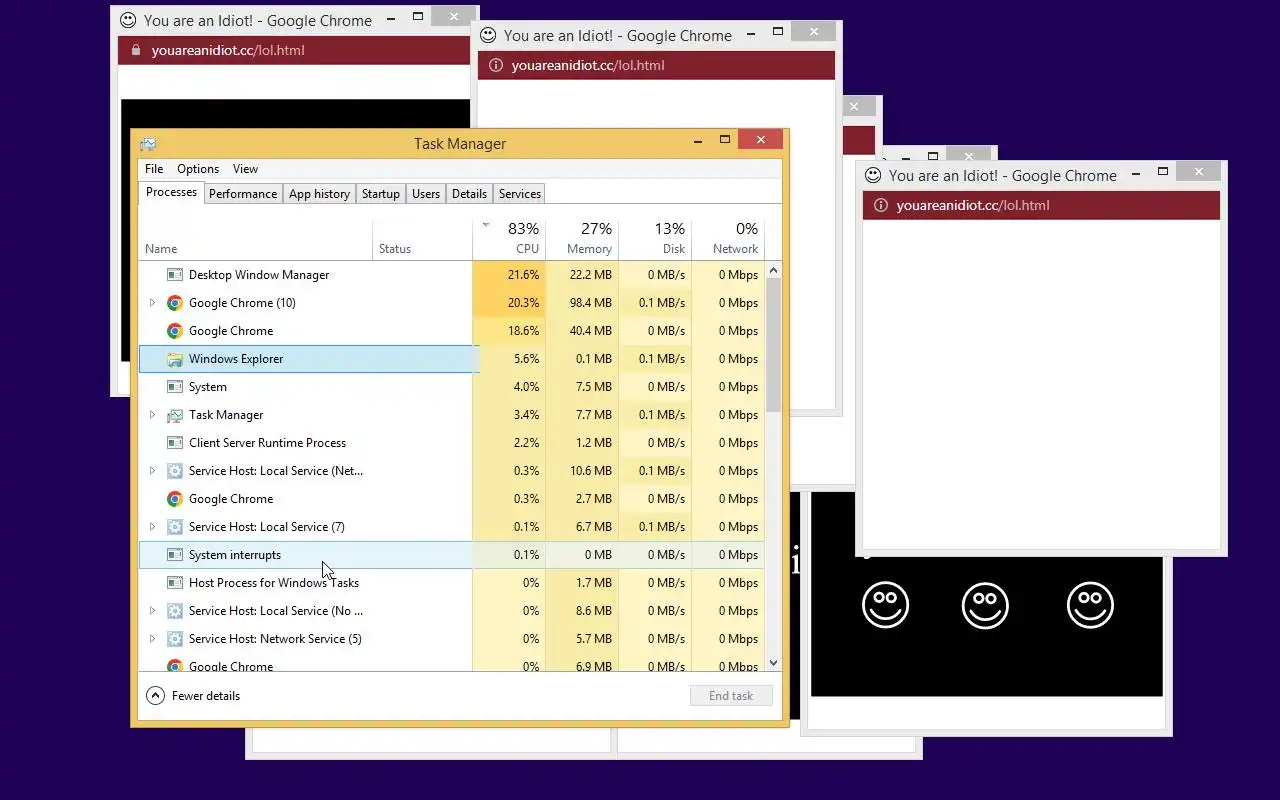Select the Windows Explorer process row
The image size is (1280, 800).
tap(452, 359)
